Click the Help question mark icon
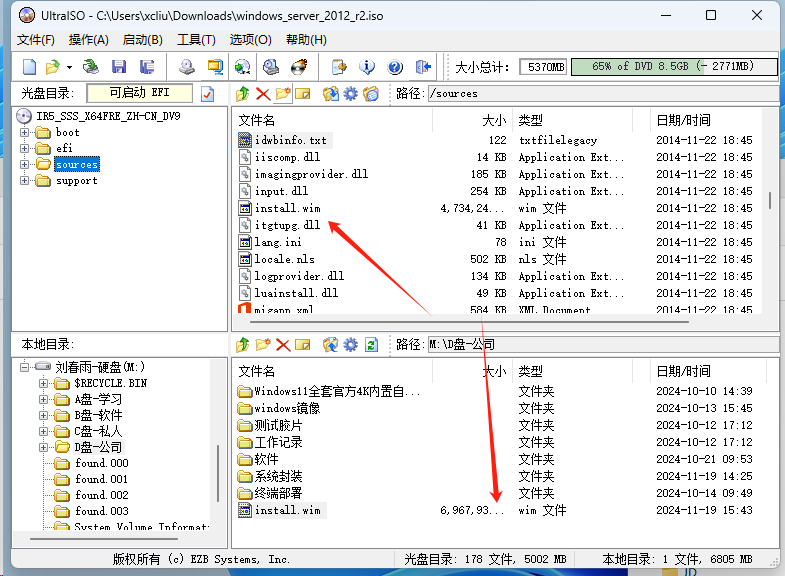Image resolution: width=785 pixels, height=576 pixels. [395, 67]
